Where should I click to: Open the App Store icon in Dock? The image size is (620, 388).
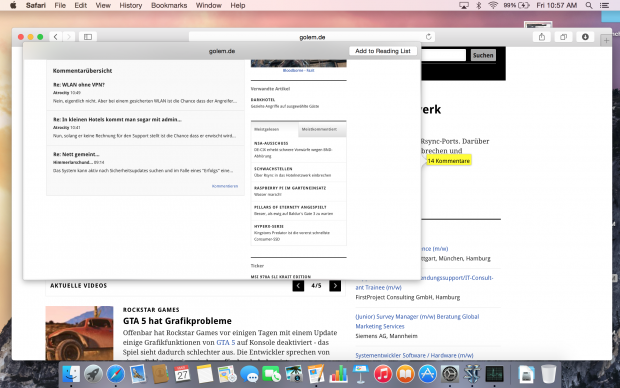click(427, 374)
